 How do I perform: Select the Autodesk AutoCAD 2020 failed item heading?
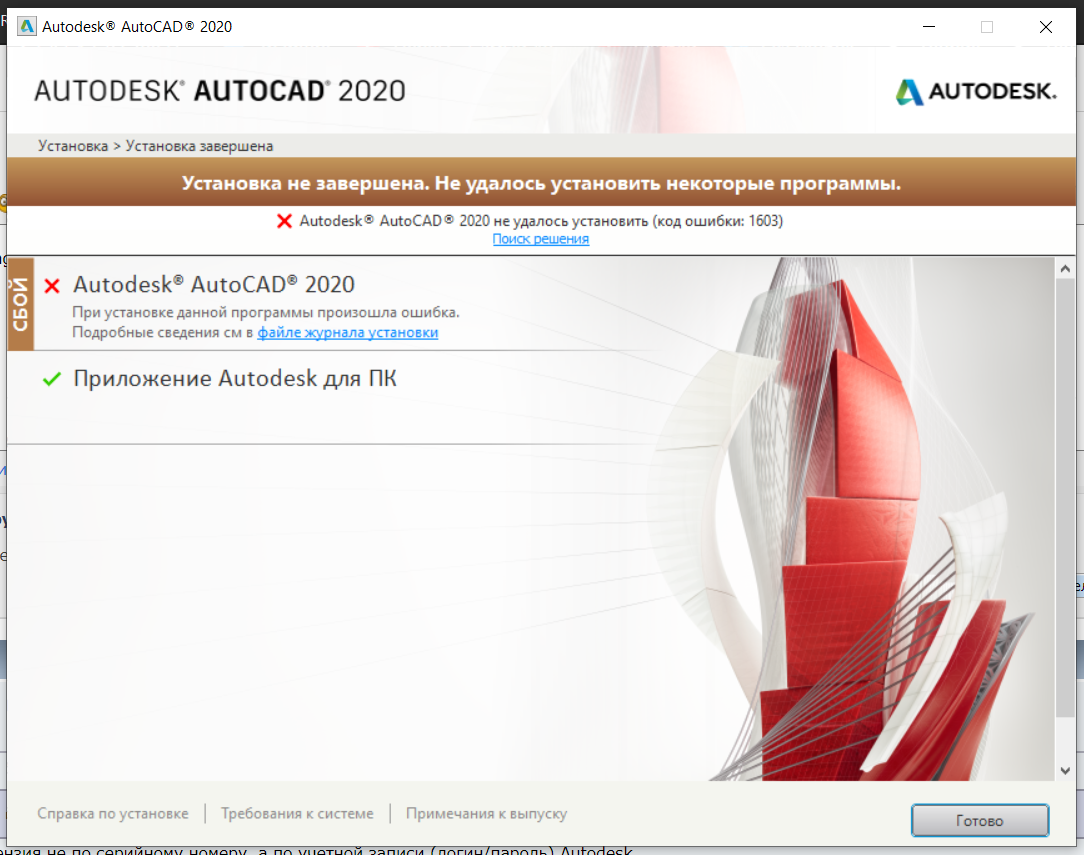214,285
